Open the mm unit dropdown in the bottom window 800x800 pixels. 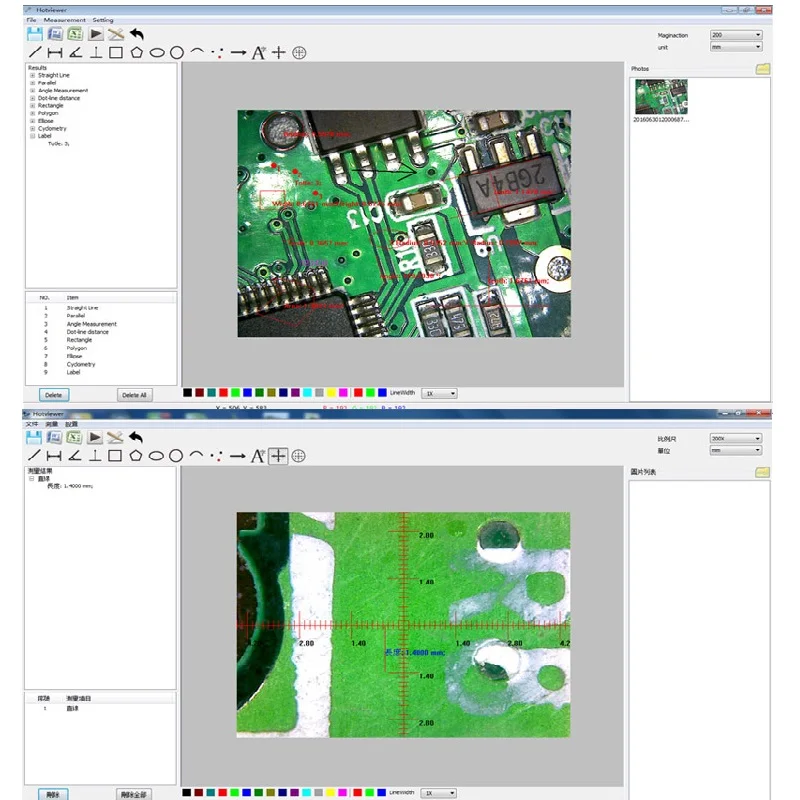[x=735, y=450]
